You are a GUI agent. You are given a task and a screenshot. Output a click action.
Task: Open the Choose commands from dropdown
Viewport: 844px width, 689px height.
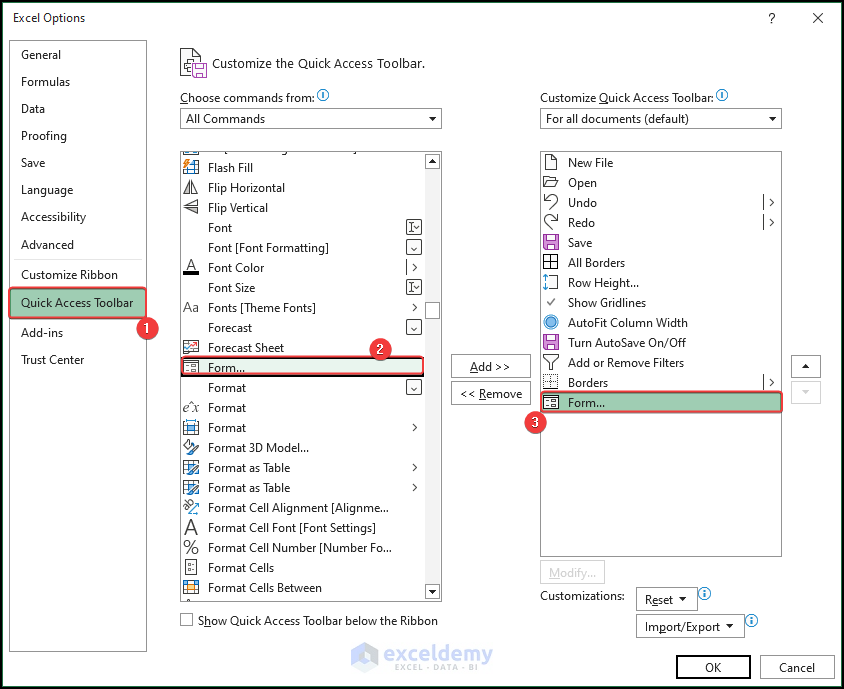tap(311, 119)
